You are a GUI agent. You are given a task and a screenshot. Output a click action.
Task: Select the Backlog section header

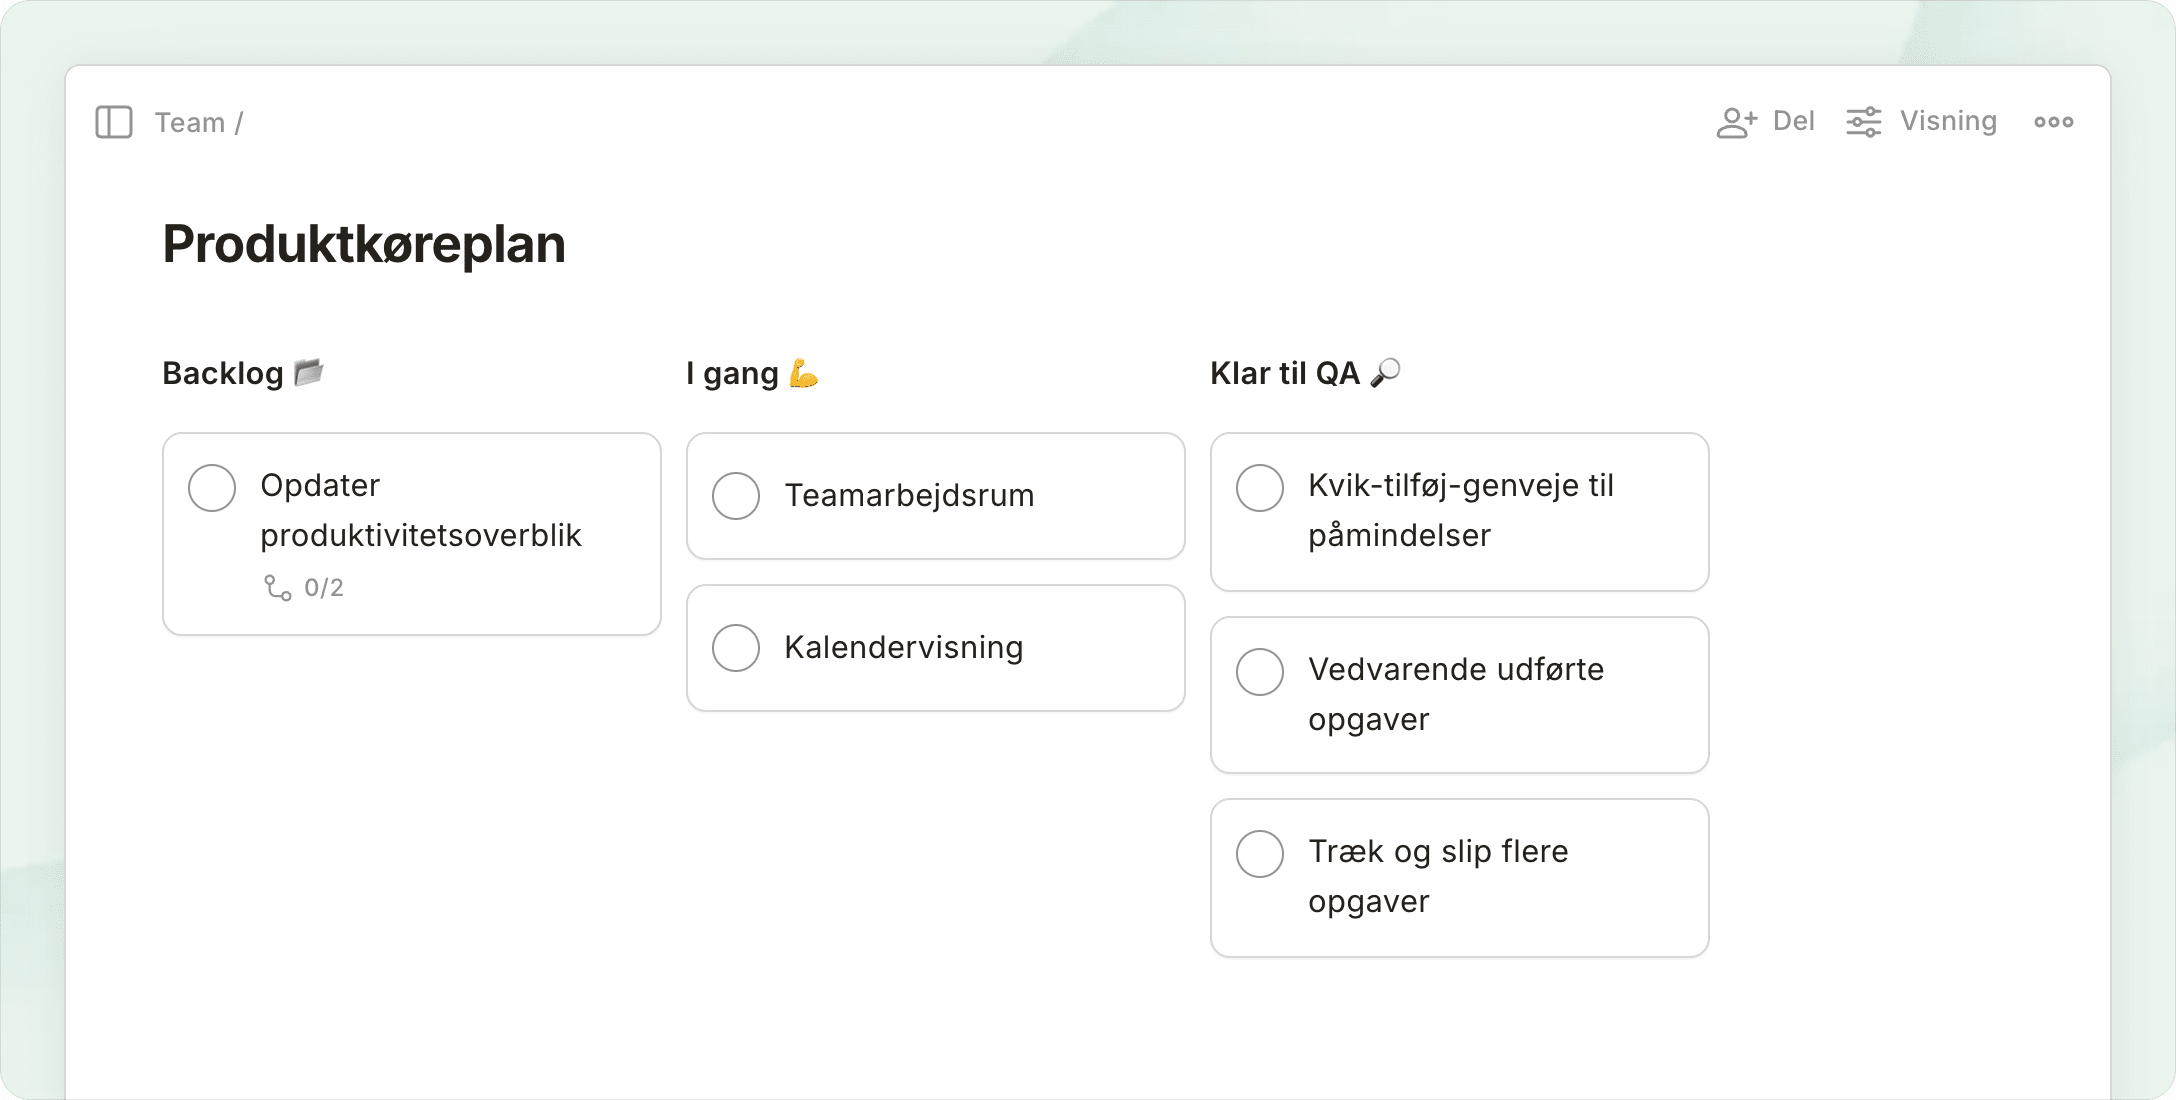click(223, 373)
